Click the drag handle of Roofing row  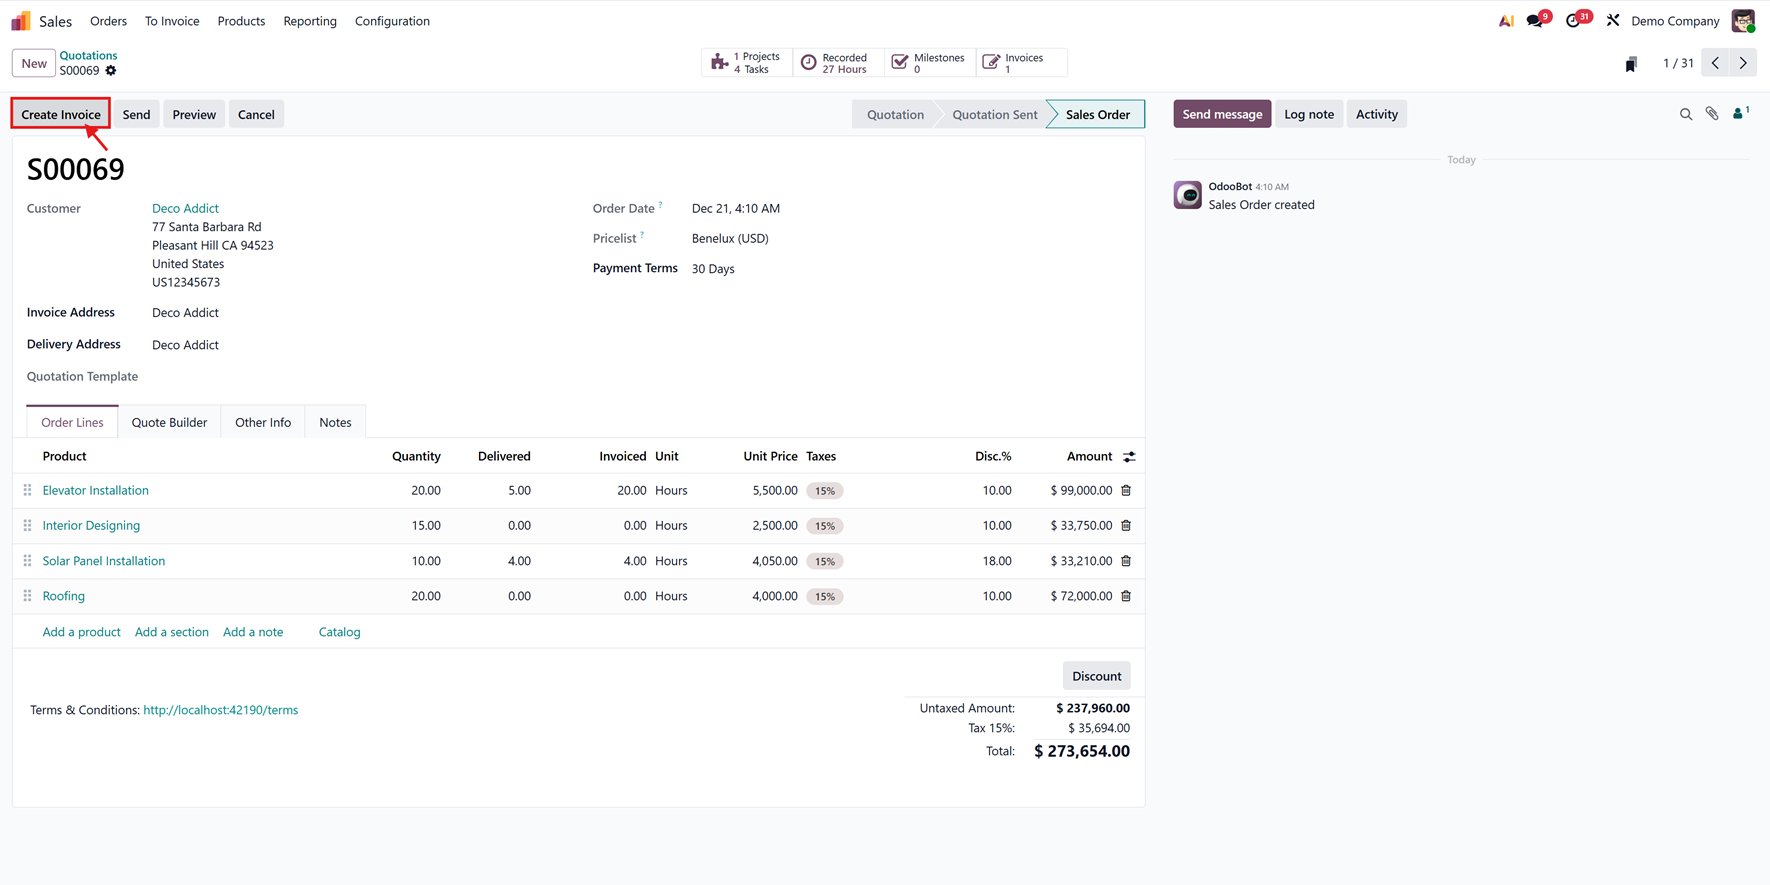point(28,596)
